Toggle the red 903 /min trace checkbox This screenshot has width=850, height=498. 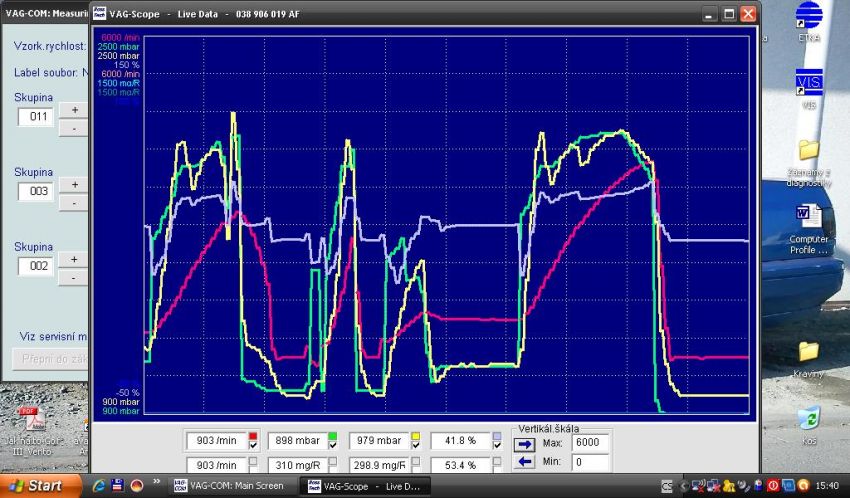(253, 444)
